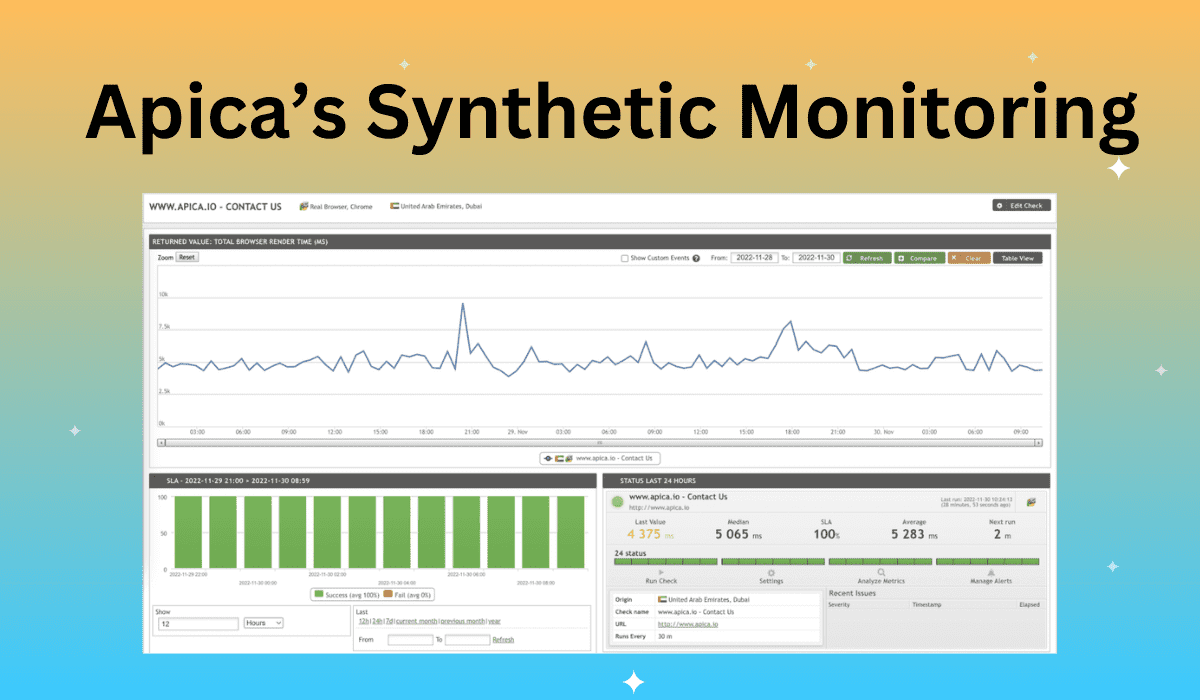Screen dimensions: 1200x700
Task: Click the Analyze Metrics magnifier icon
Action: [880, 572]
